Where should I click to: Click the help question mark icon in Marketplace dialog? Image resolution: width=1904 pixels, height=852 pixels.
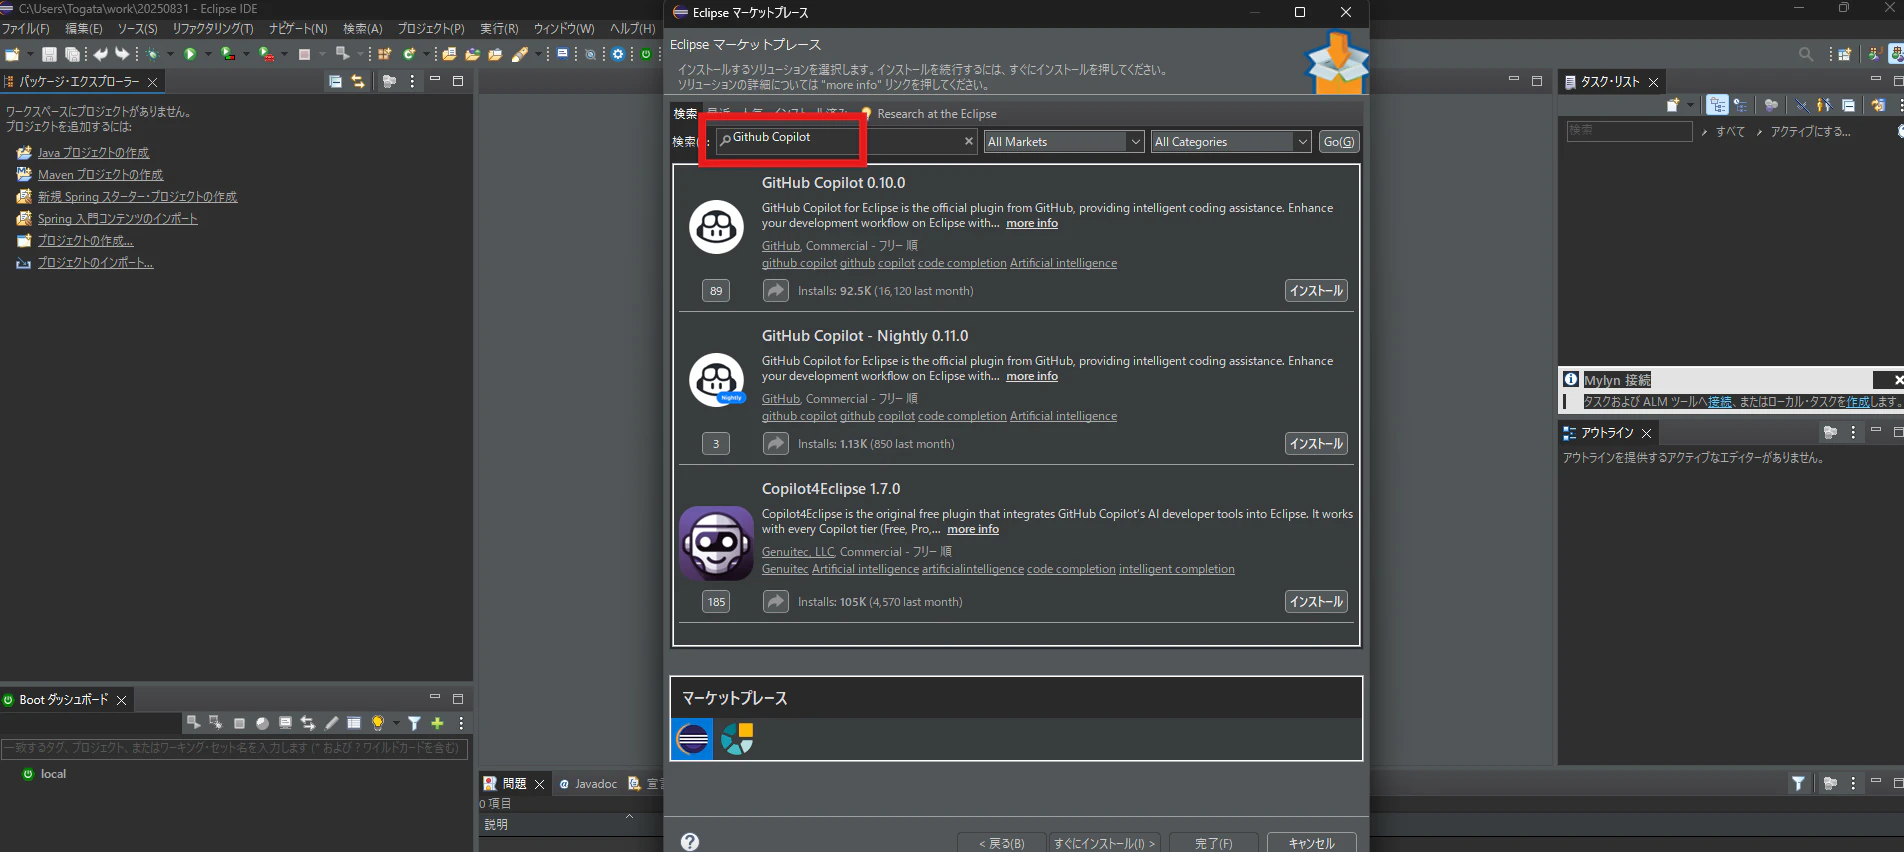click(690, 842)
